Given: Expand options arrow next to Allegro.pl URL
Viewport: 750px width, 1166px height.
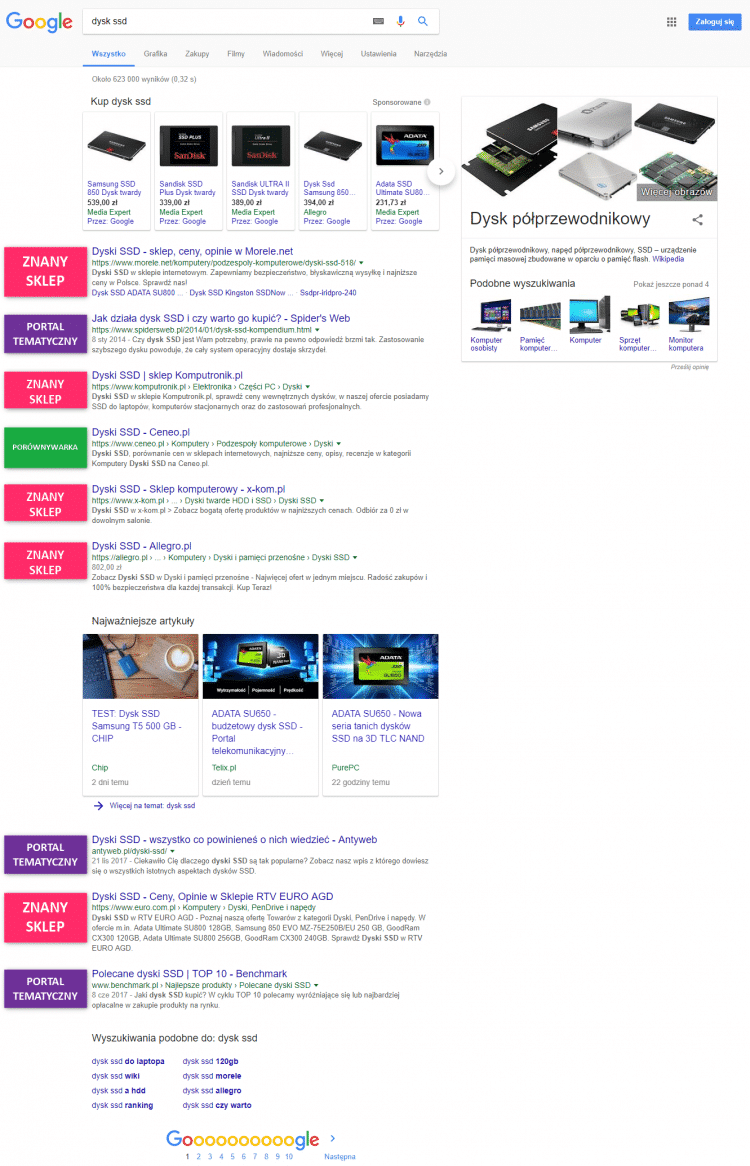Looking at the screenshot, I should point(355,558).
